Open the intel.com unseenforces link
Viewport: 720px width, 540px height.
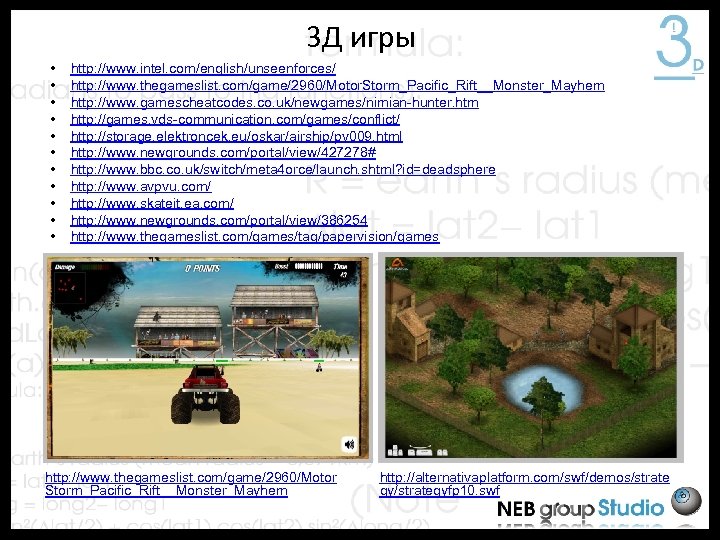[x=203, y=68]
